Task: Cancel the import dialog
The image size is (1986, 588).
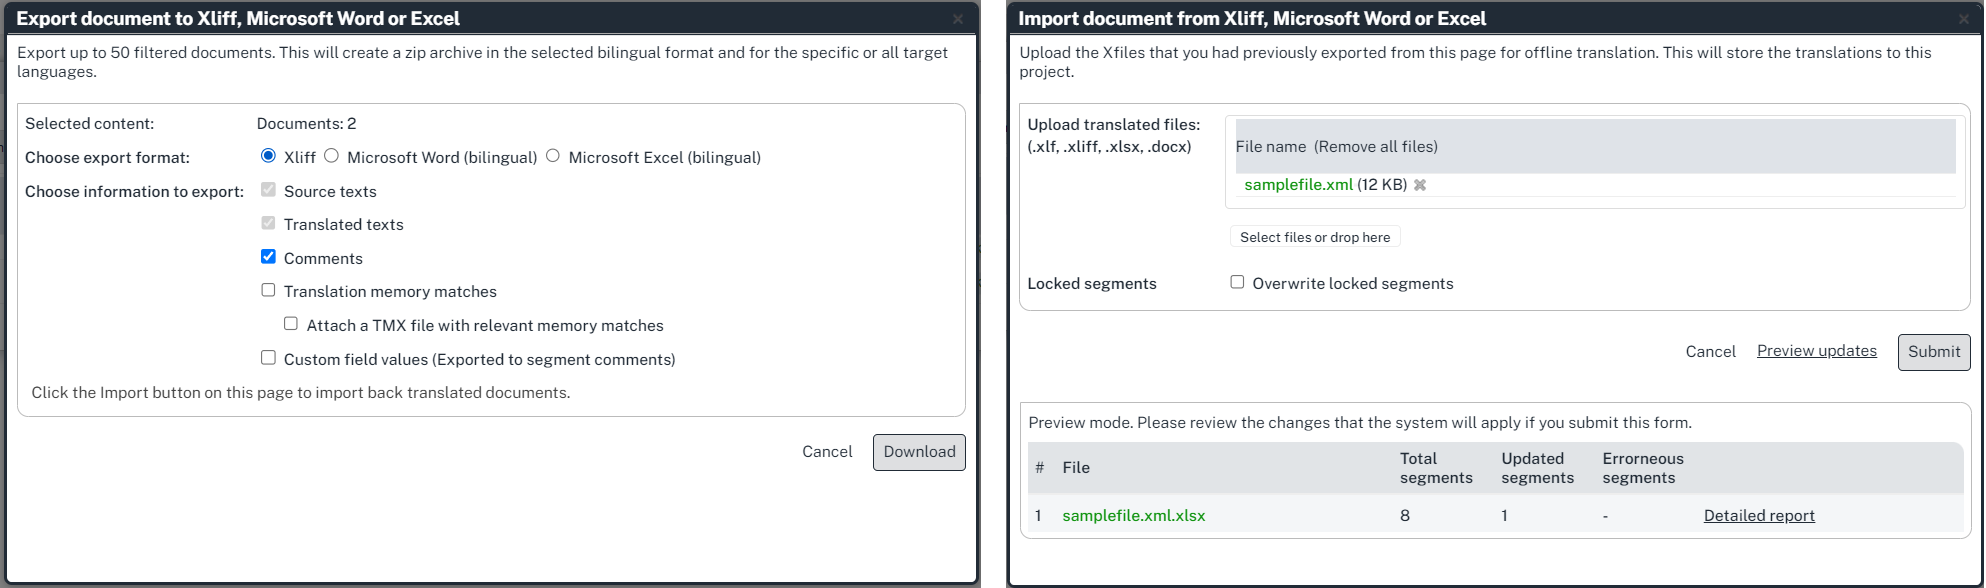Action: click(x=1710, y=352)
